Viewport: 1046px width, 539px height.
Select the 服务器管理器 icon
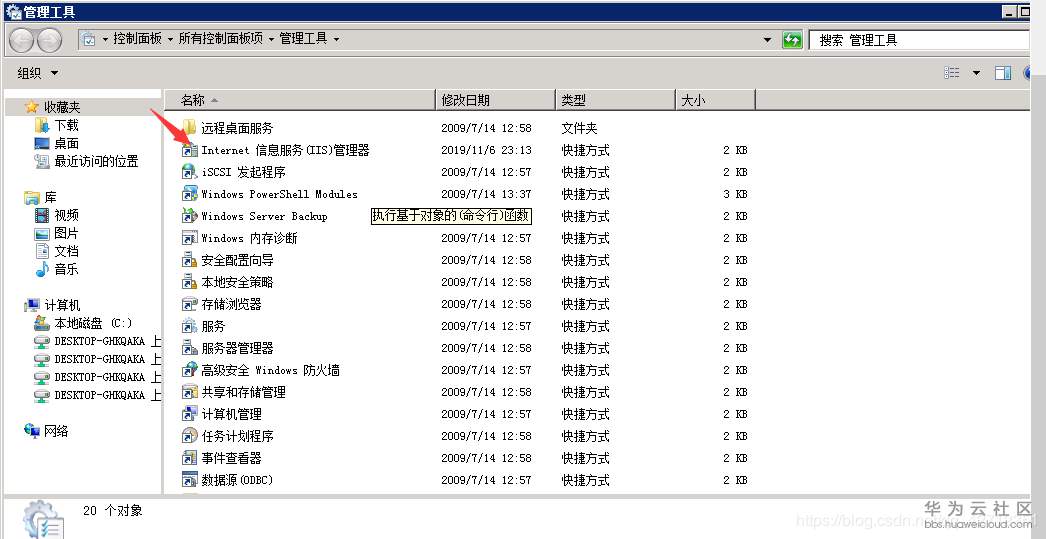pyautogui.click(x=189, y=348)
